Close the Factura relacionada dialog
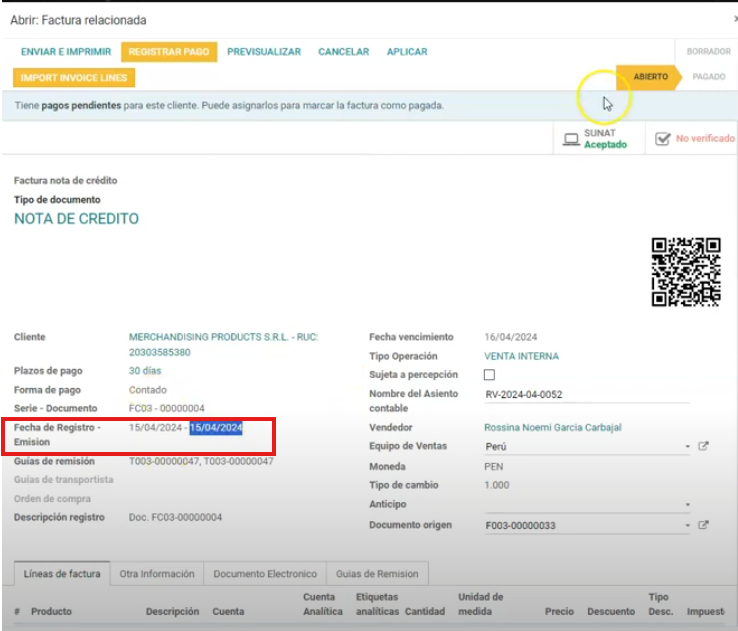 tap(735, 19)
